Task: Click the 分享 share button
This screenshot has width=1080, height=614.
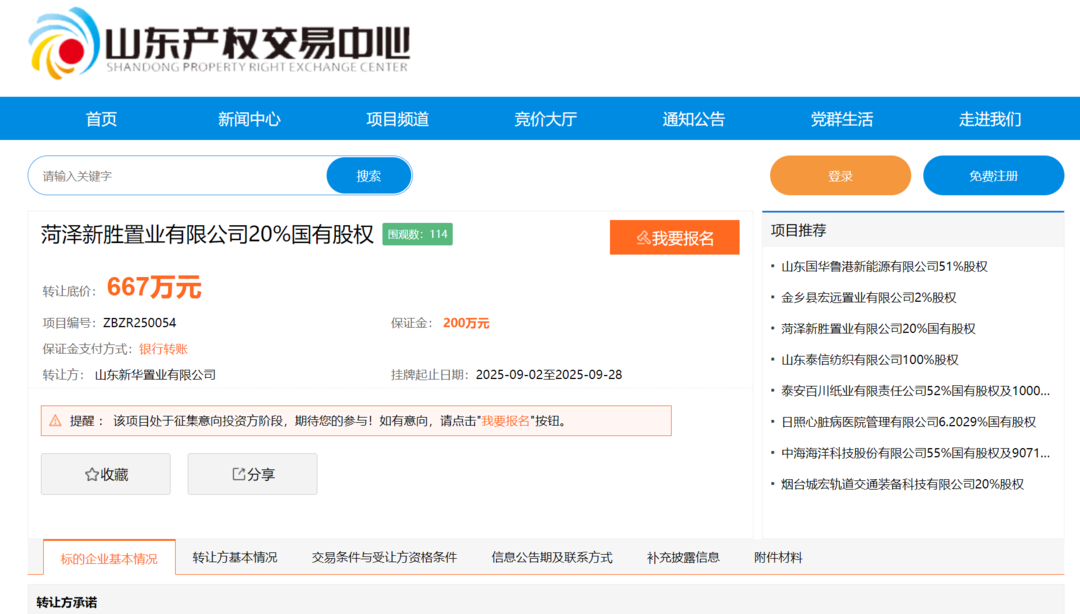Action: coord(252,474)
